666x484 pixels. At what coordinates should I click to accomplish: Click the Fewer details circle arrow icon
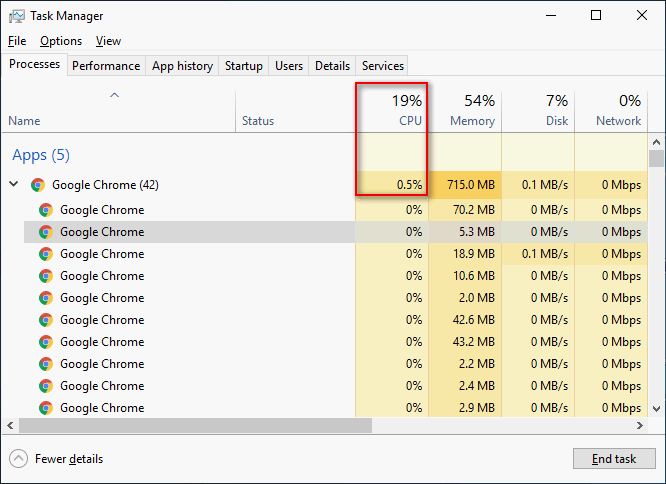point(18,459)
